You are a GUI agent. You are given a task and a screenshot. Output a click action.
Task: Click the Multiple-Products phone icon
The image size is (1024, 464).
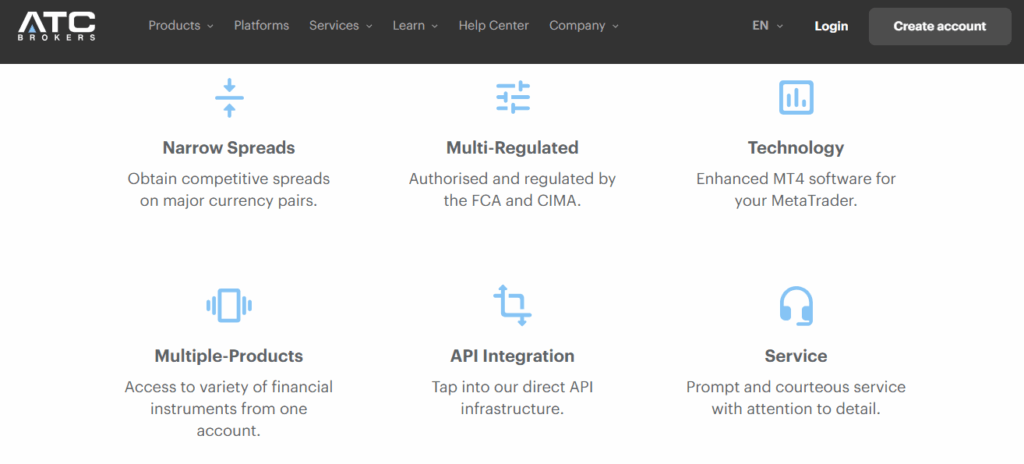229,305
